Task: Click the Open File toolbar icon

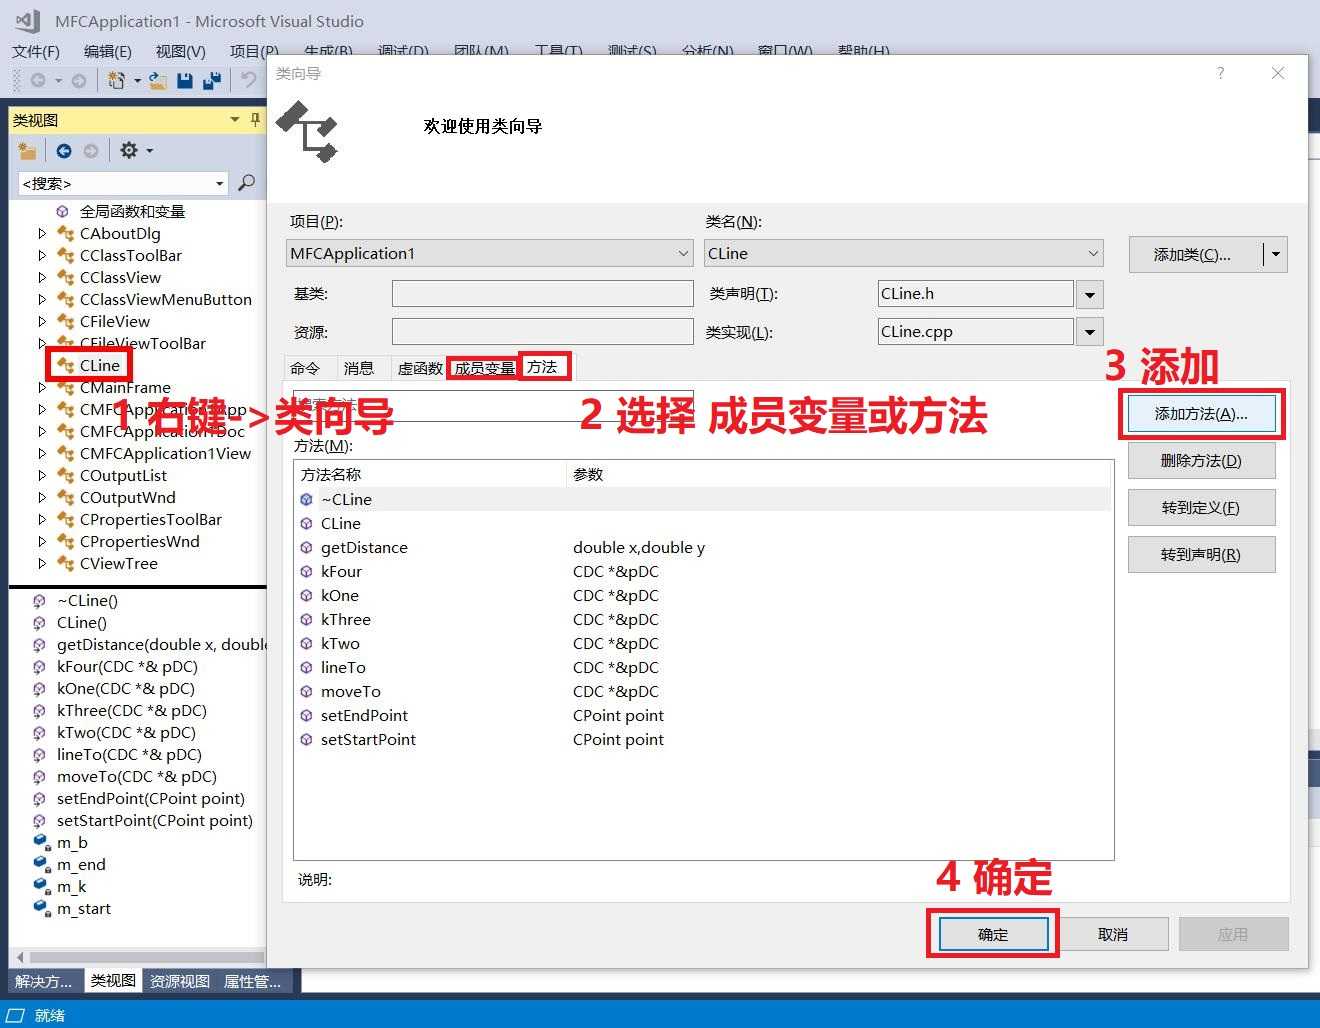Action: 158,81
